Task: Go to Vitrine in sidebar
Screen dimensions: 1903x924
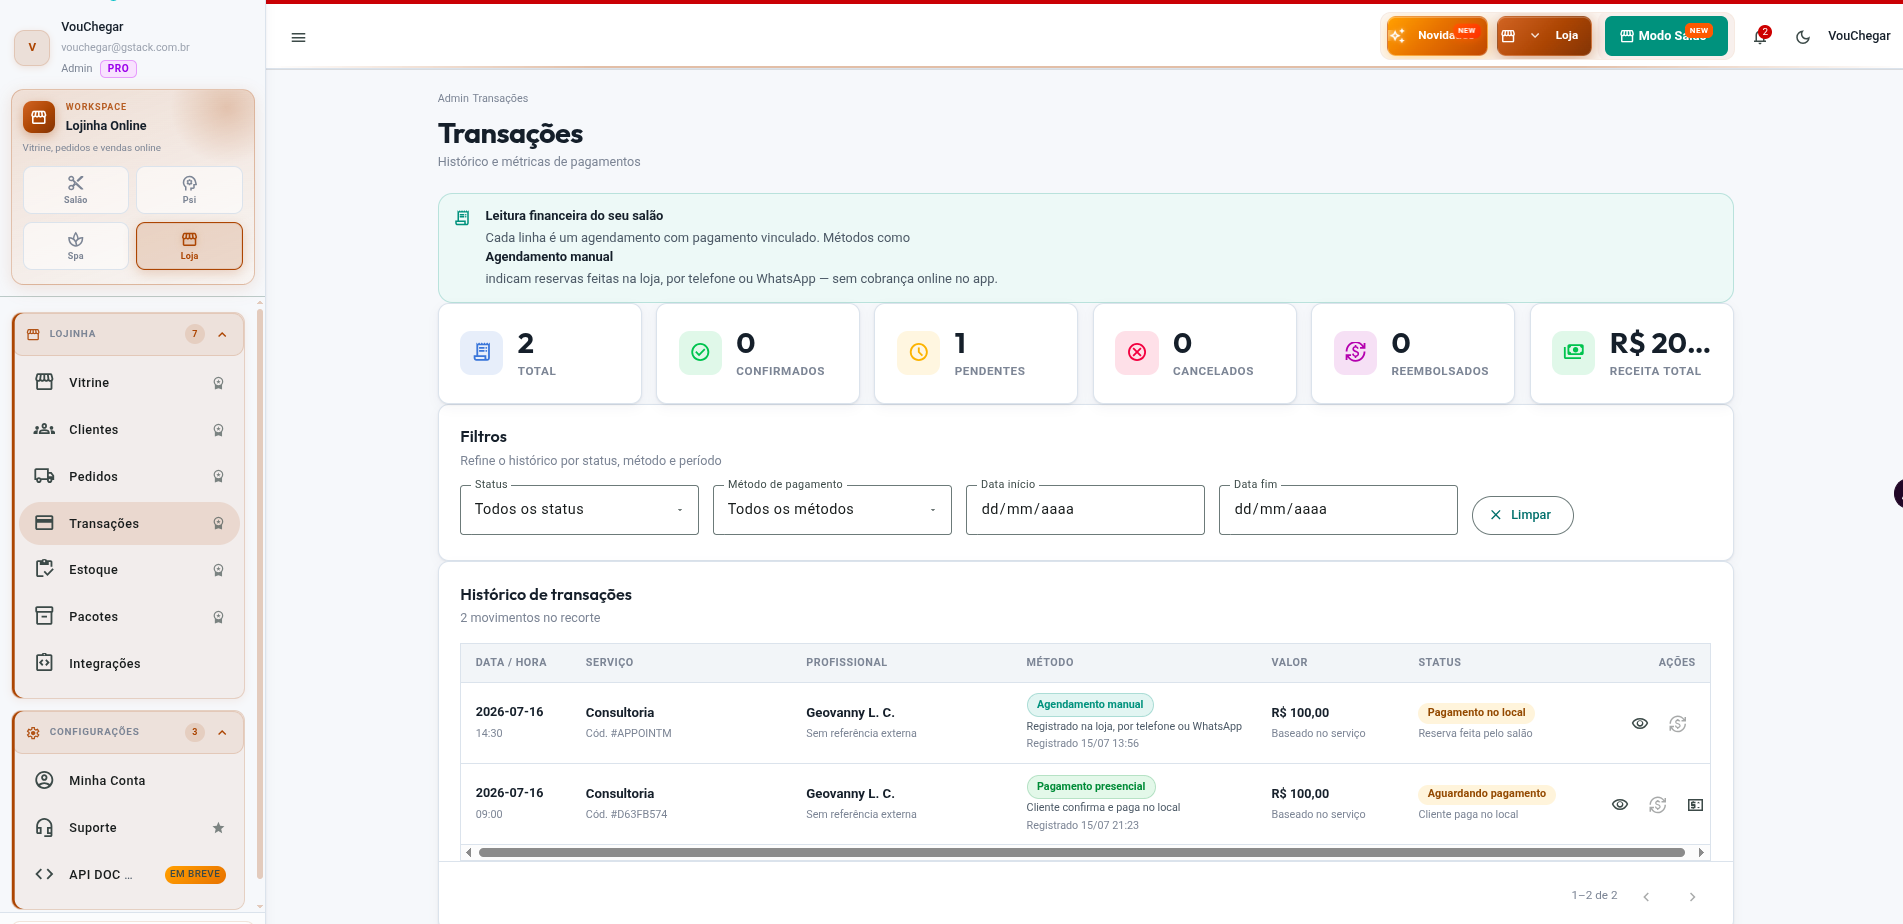Action: tap(129, 383)
